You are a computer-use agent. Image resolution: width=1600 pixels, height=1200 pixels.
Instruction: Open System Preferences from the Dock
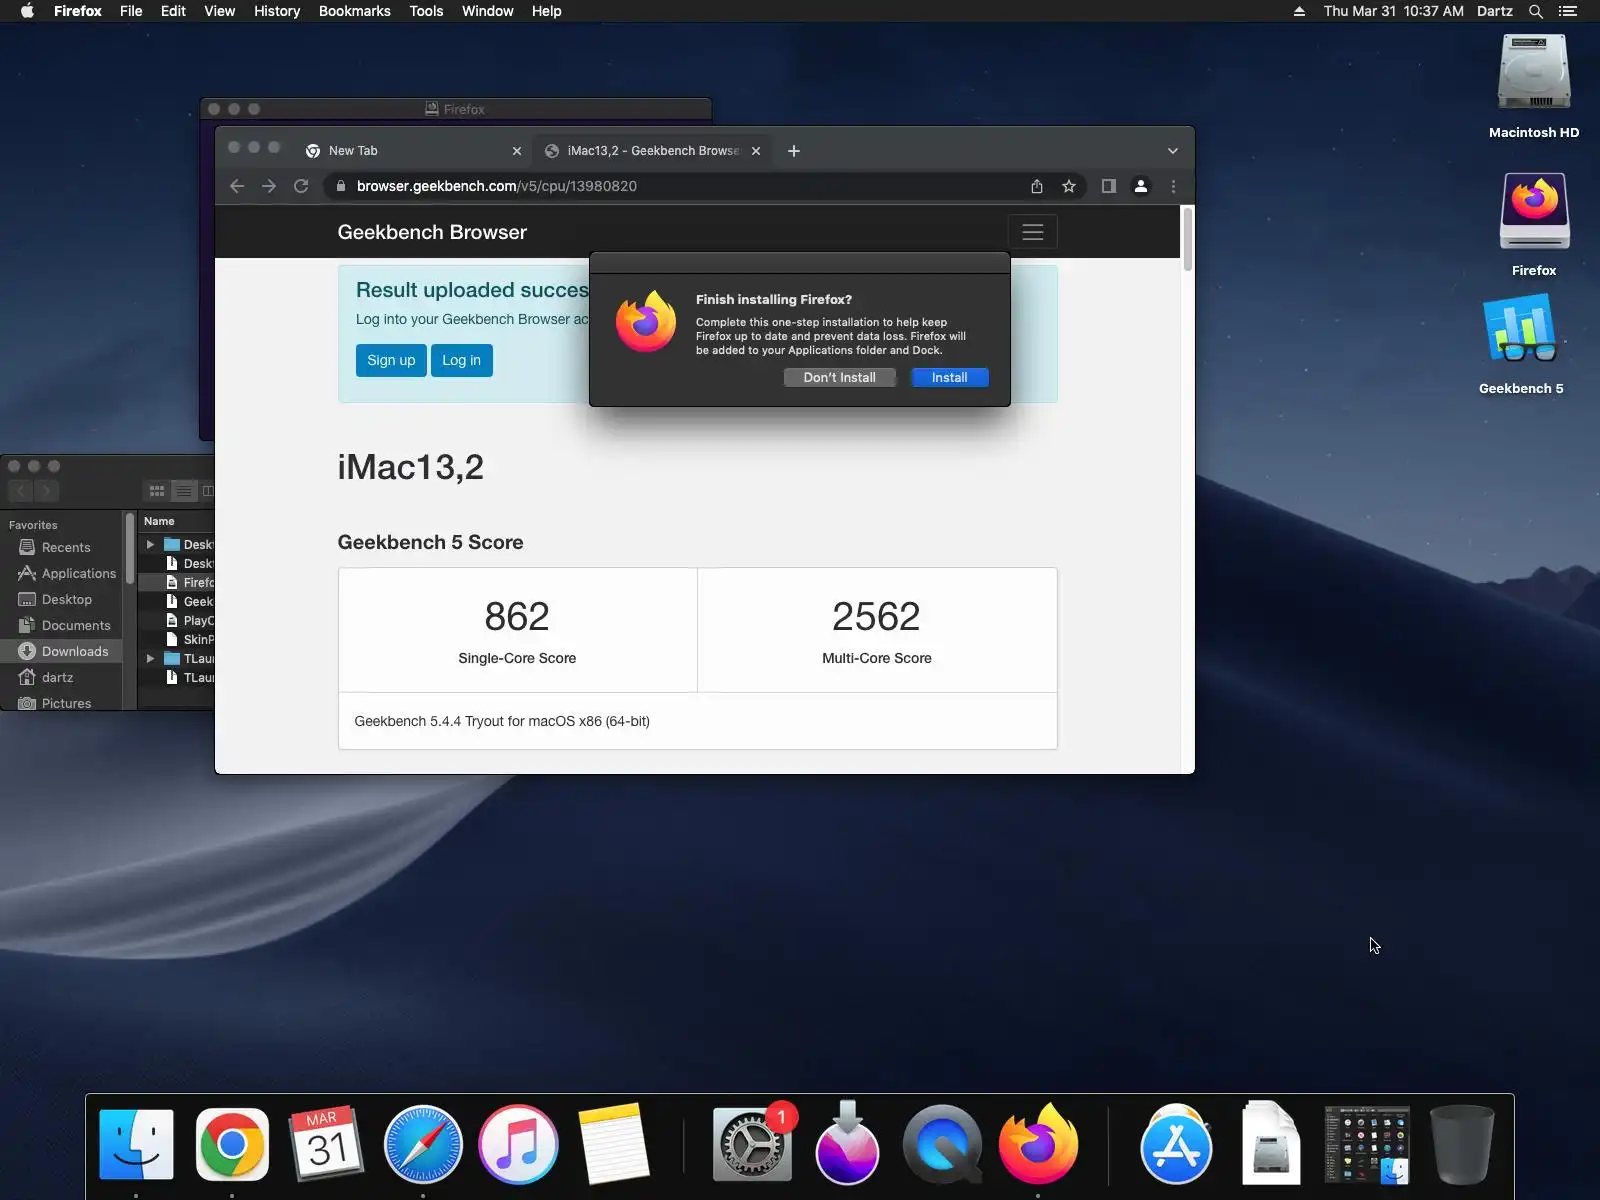click(752, 1144)
